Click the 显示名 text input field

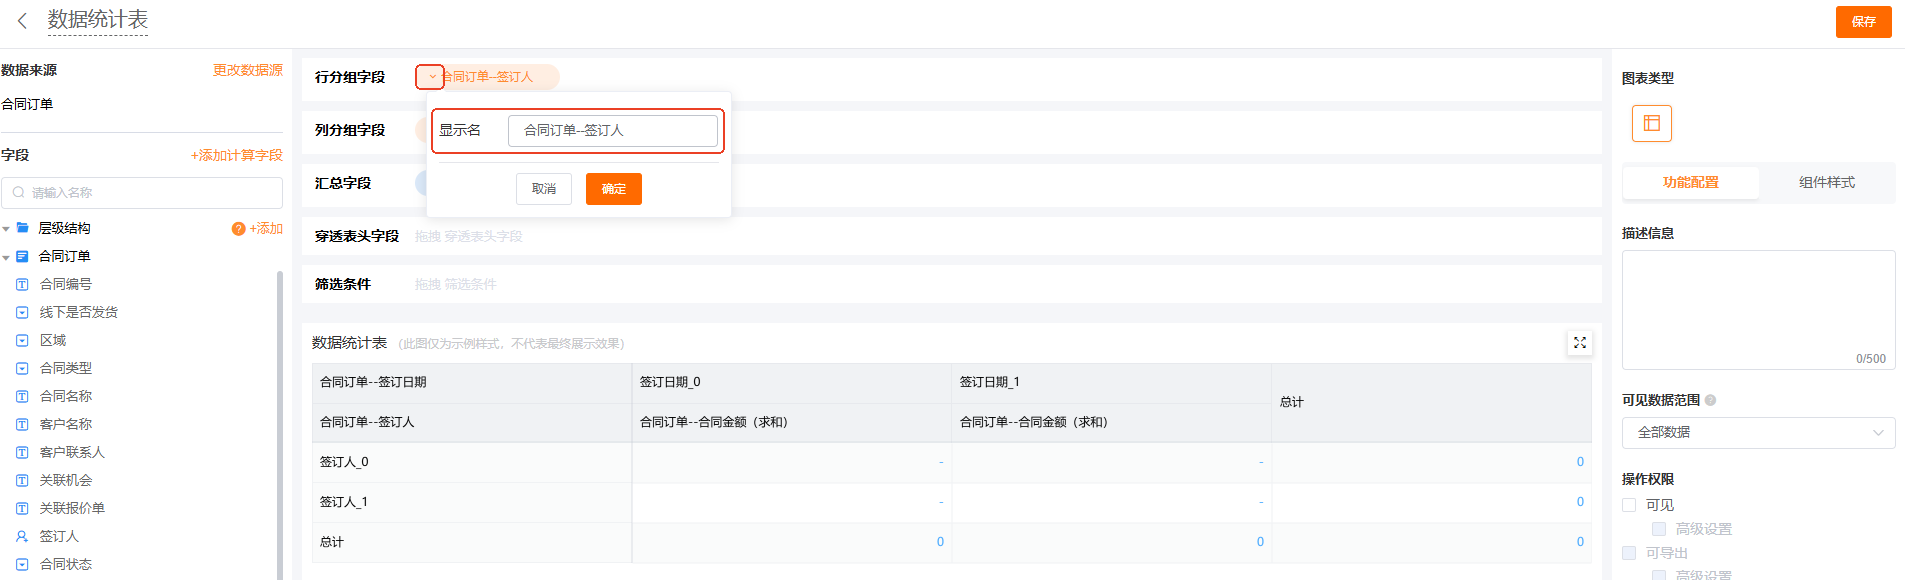612,131
